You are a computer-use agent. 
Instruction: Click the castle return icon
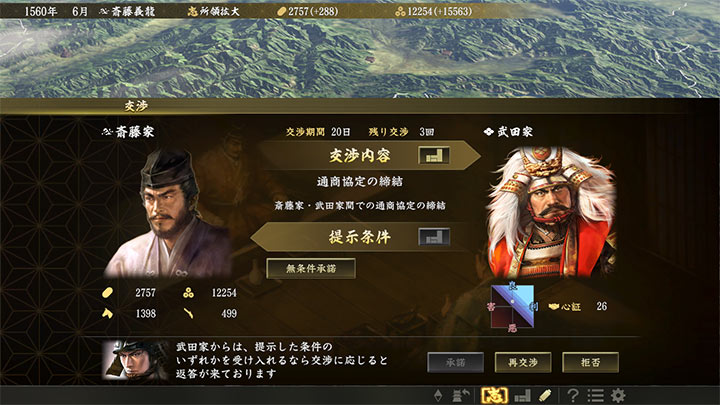click(x=461, y=395)
